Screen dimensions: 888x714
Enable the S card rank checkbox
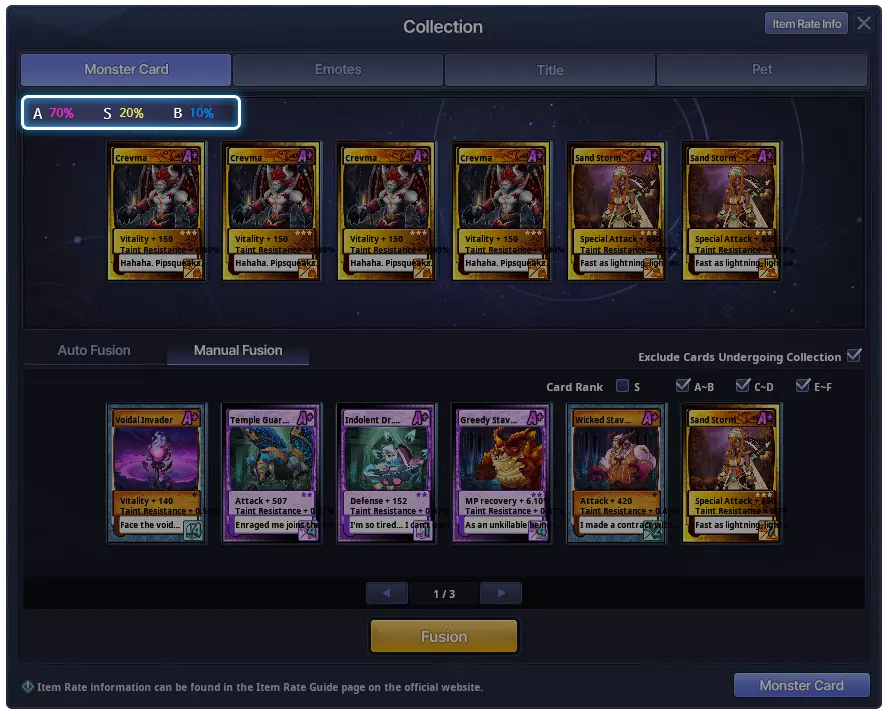(x=622, y=386)
